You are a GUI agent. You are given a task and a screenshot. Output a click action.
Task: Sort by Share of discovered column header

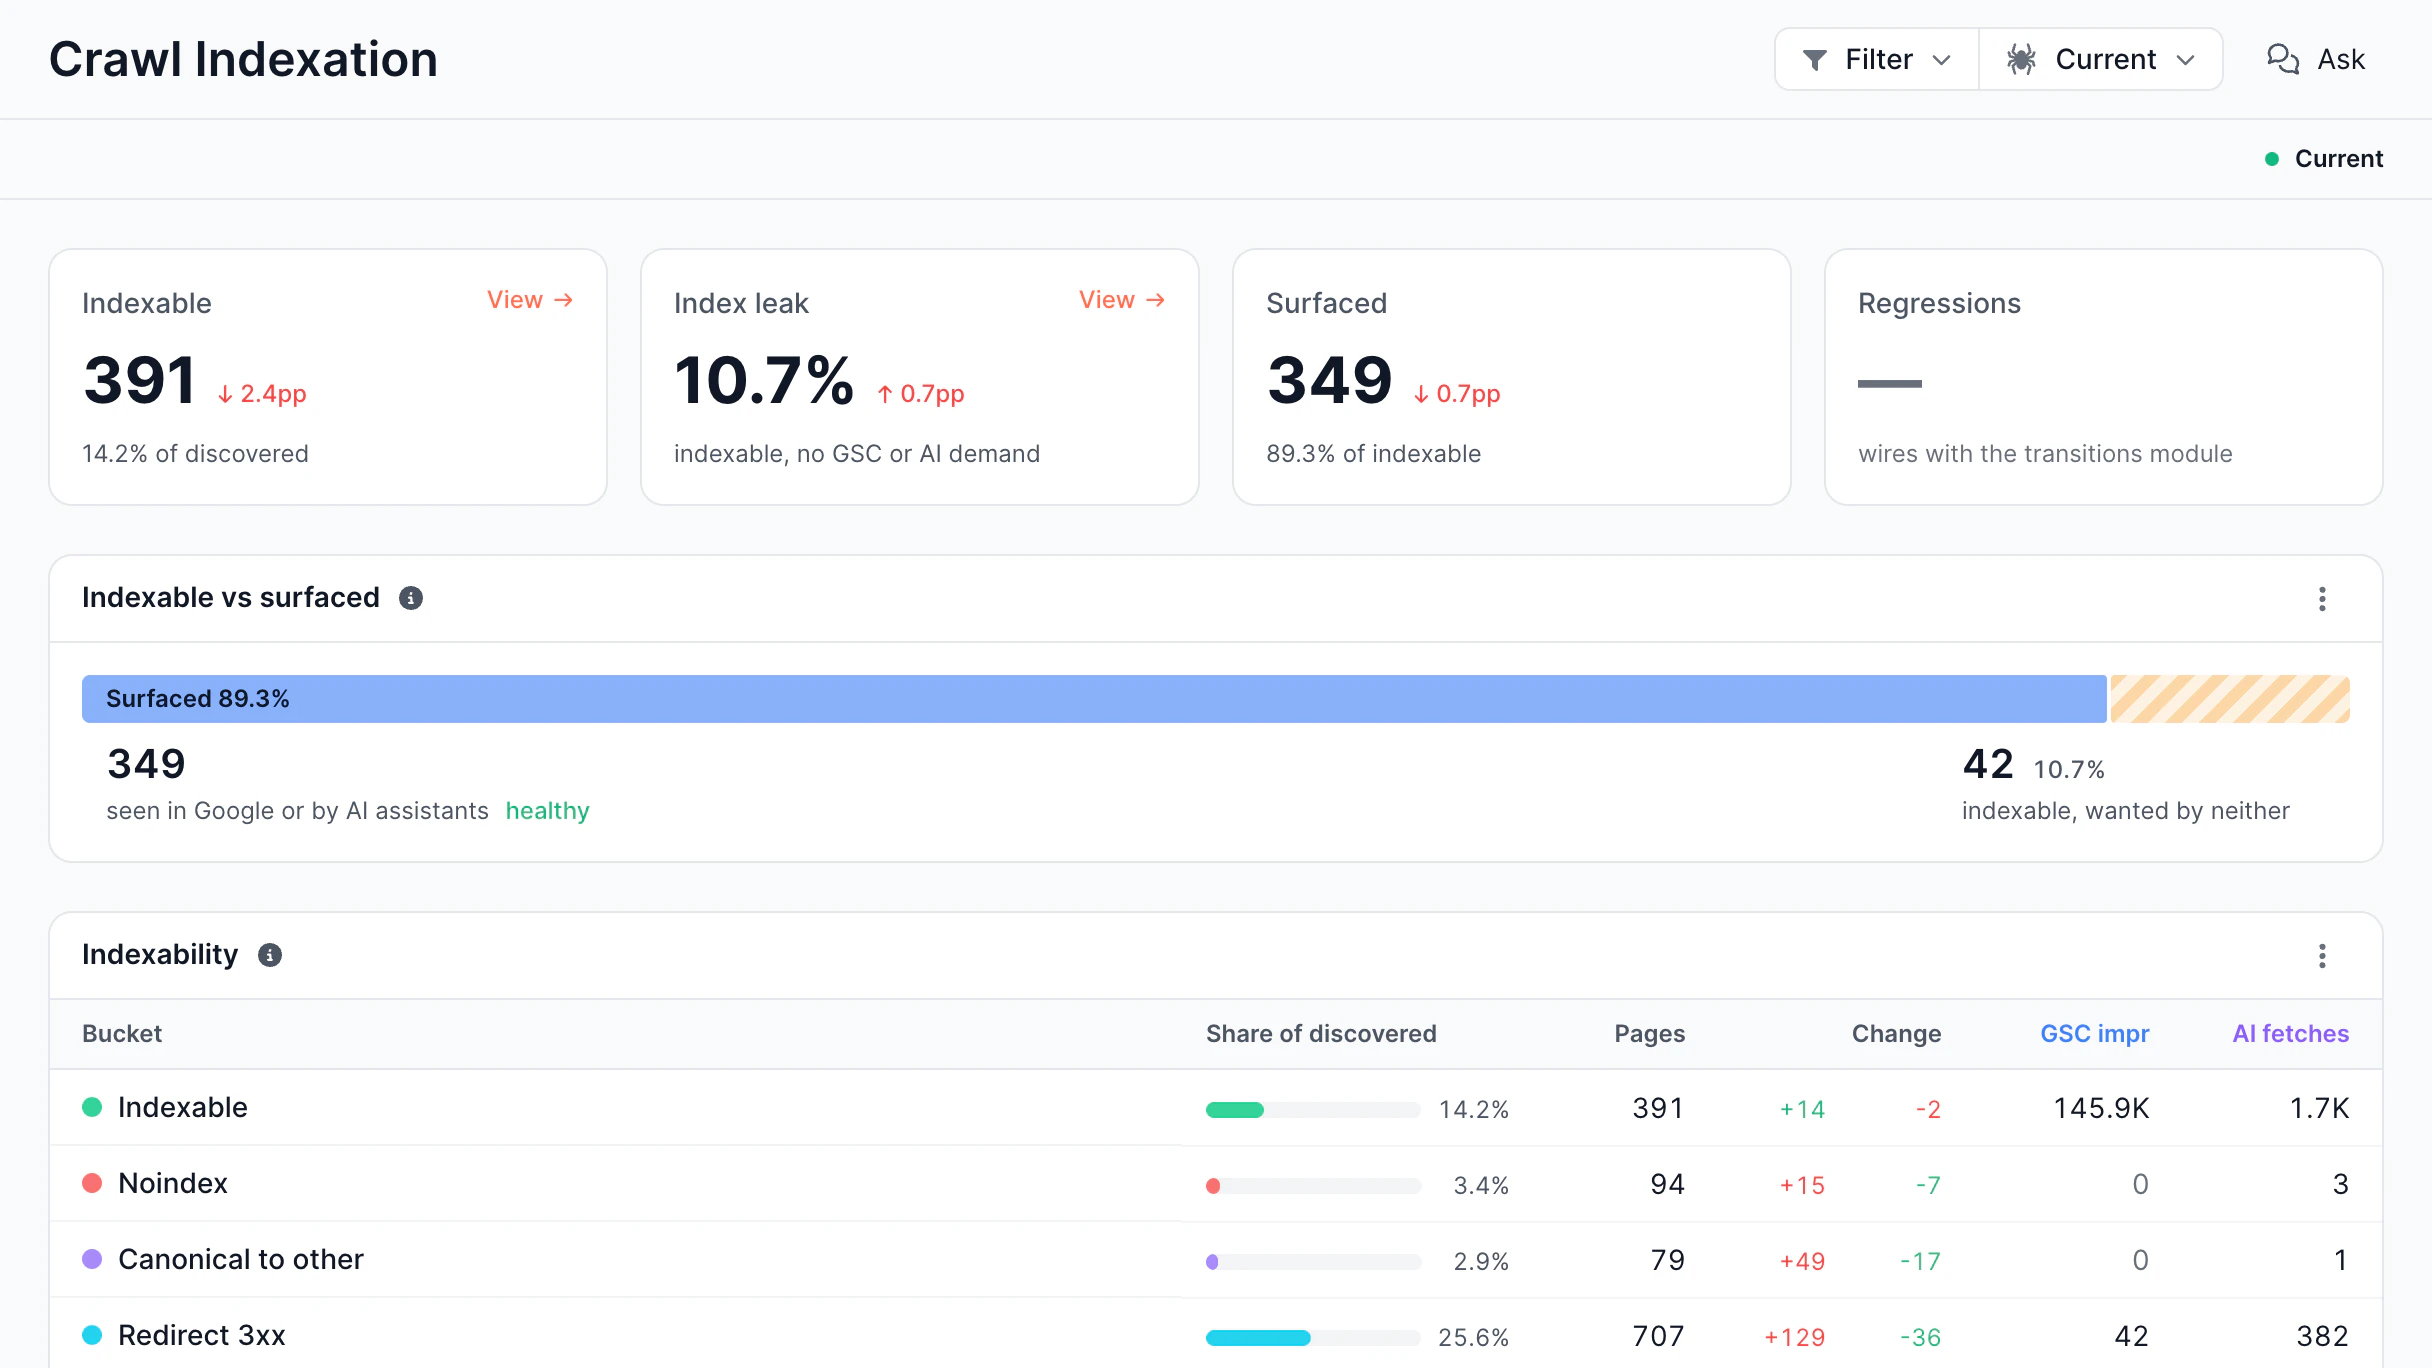click(x=1321, y=1034)
